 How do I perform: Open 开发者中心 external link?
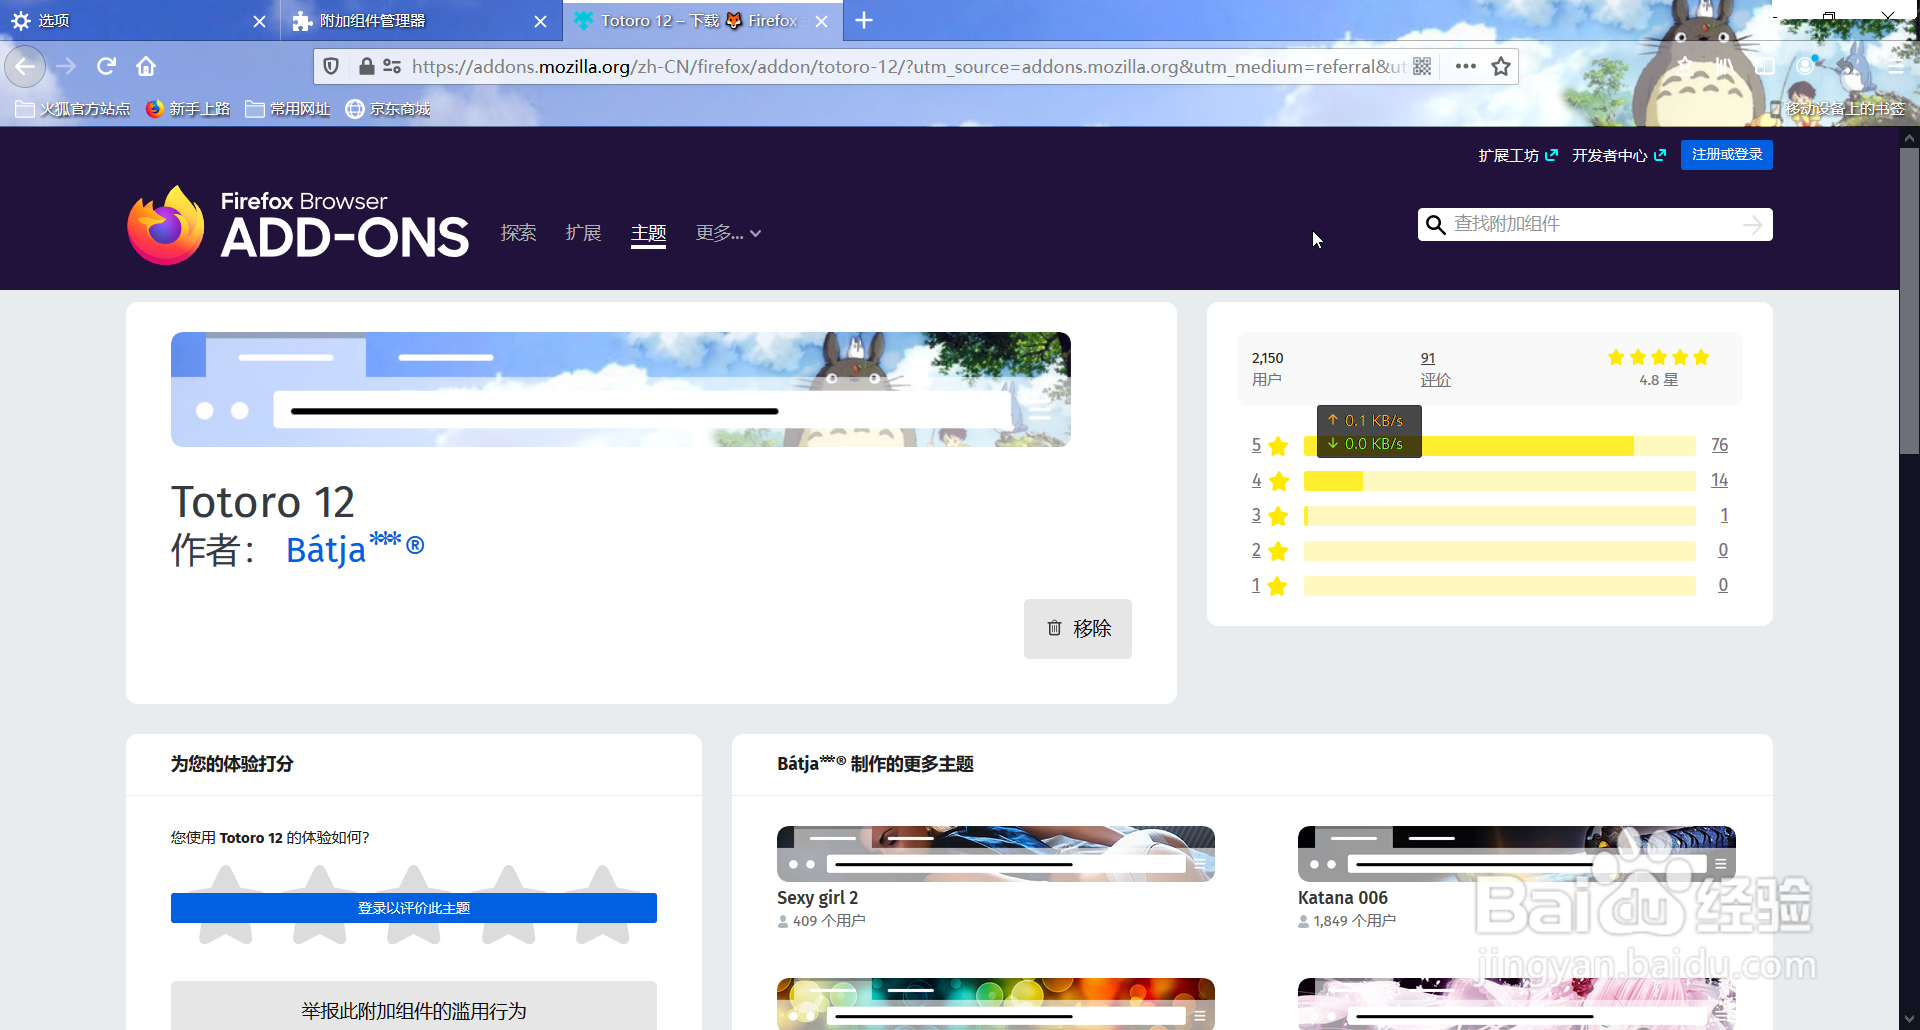click(1619, 155)
